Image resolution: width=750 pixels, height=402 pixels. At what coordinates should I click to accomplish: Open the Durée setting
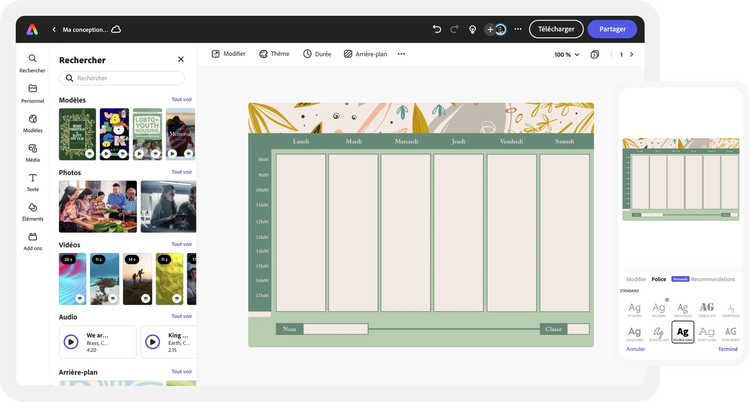(317, 54)
